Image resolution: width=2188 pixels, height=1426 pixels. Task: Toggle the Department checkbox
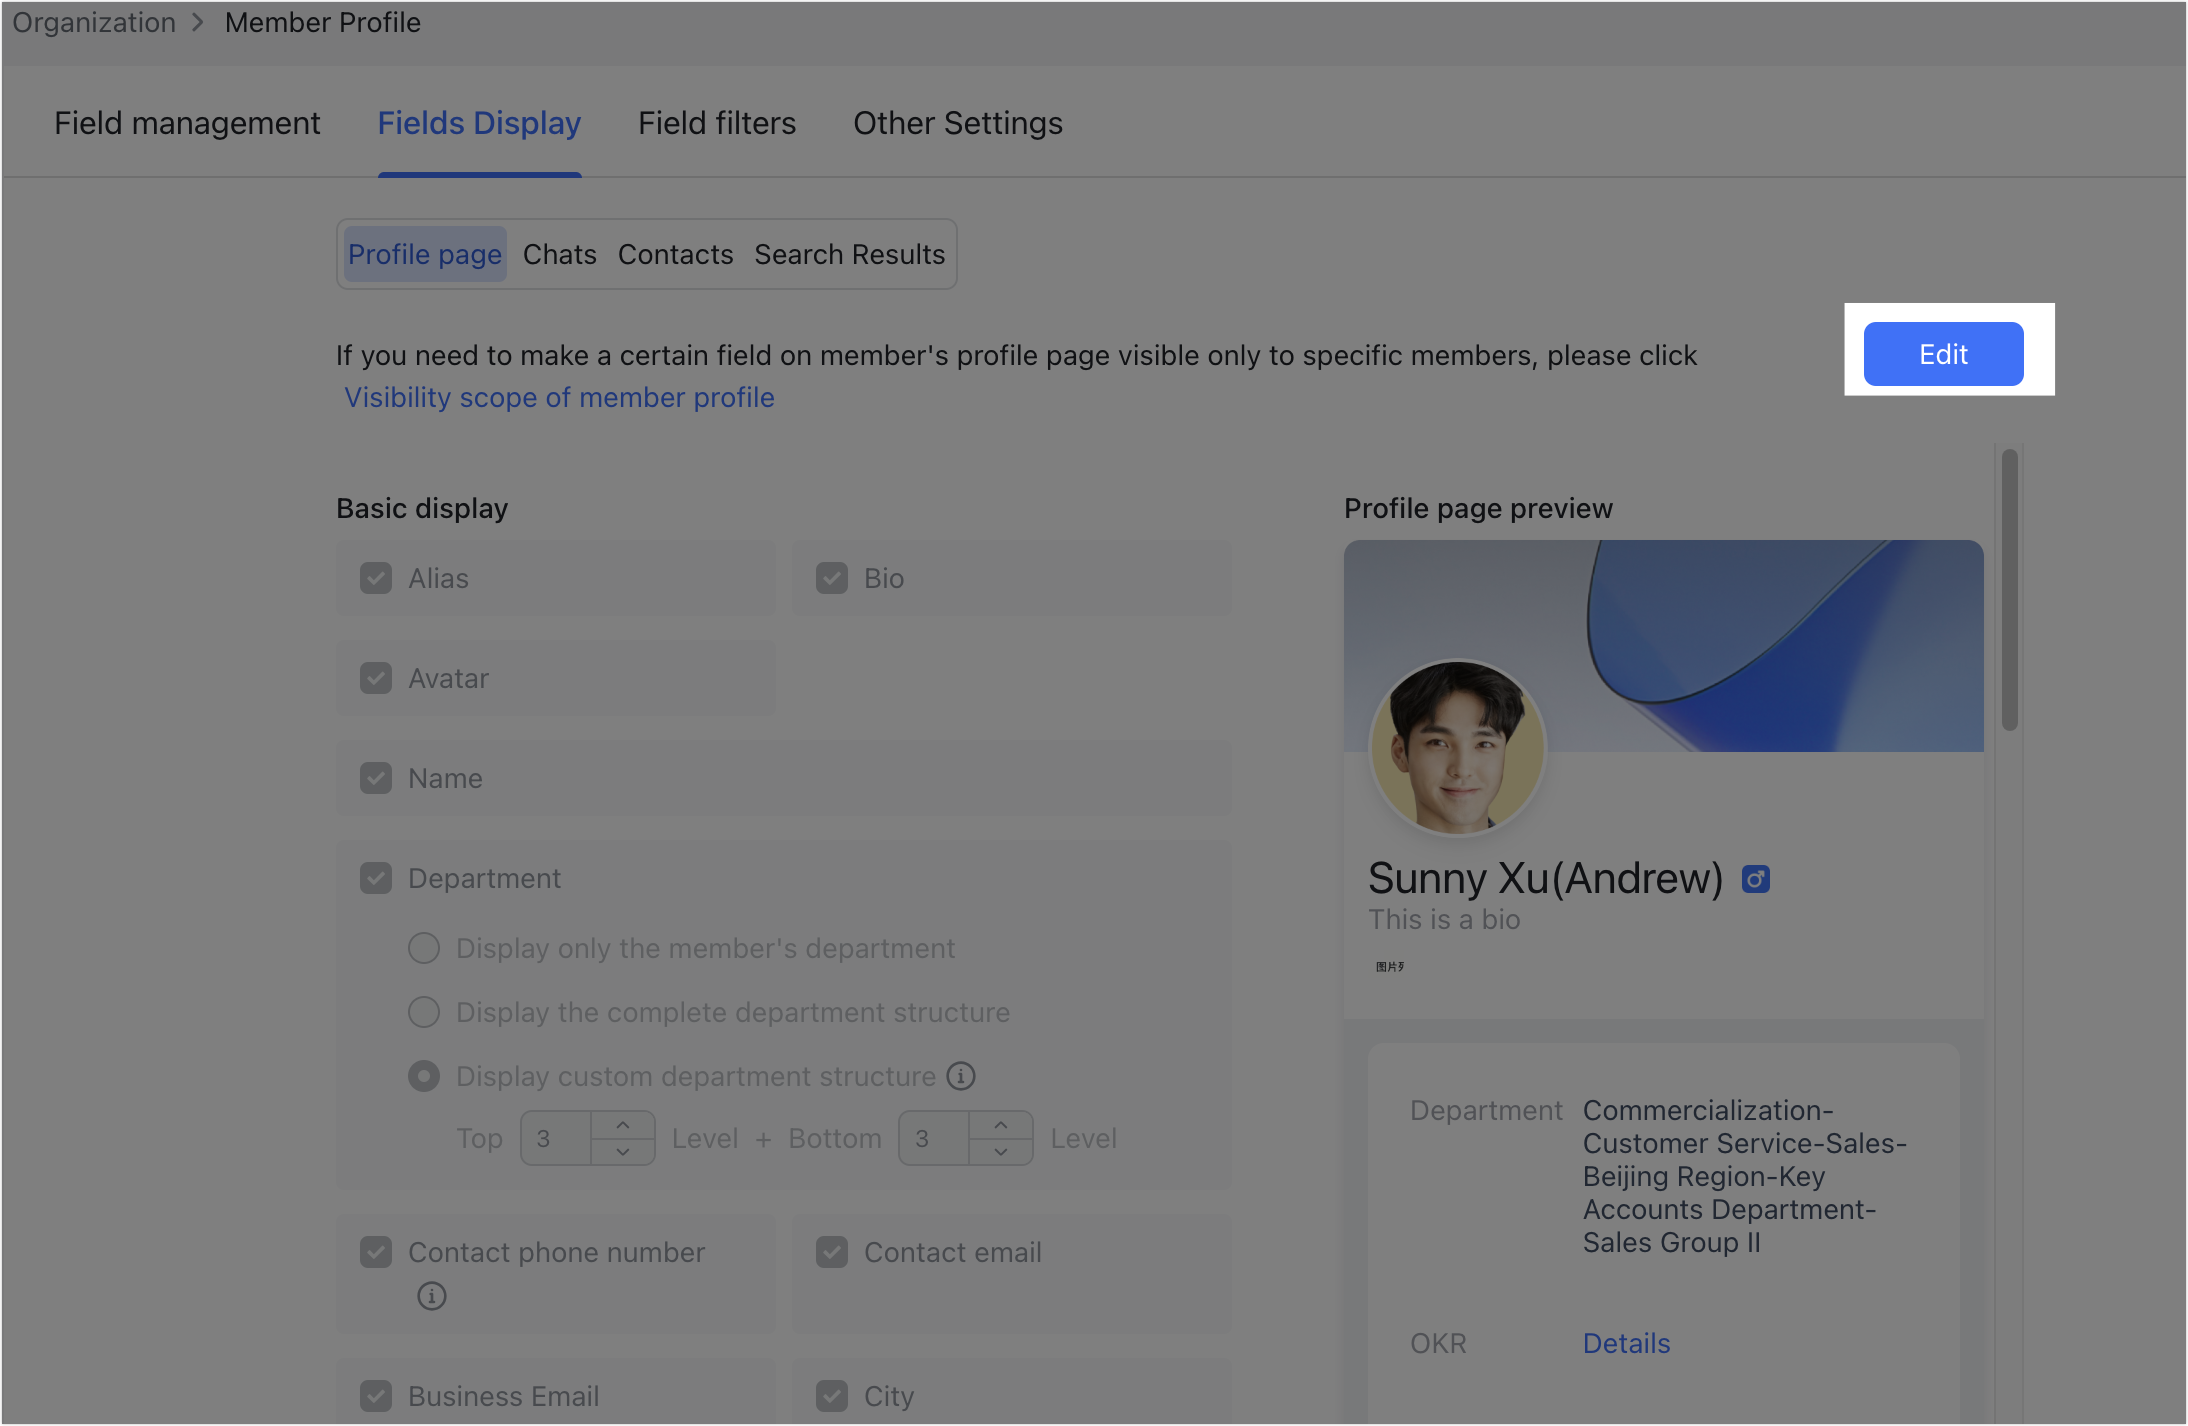(x=376, y=878)
